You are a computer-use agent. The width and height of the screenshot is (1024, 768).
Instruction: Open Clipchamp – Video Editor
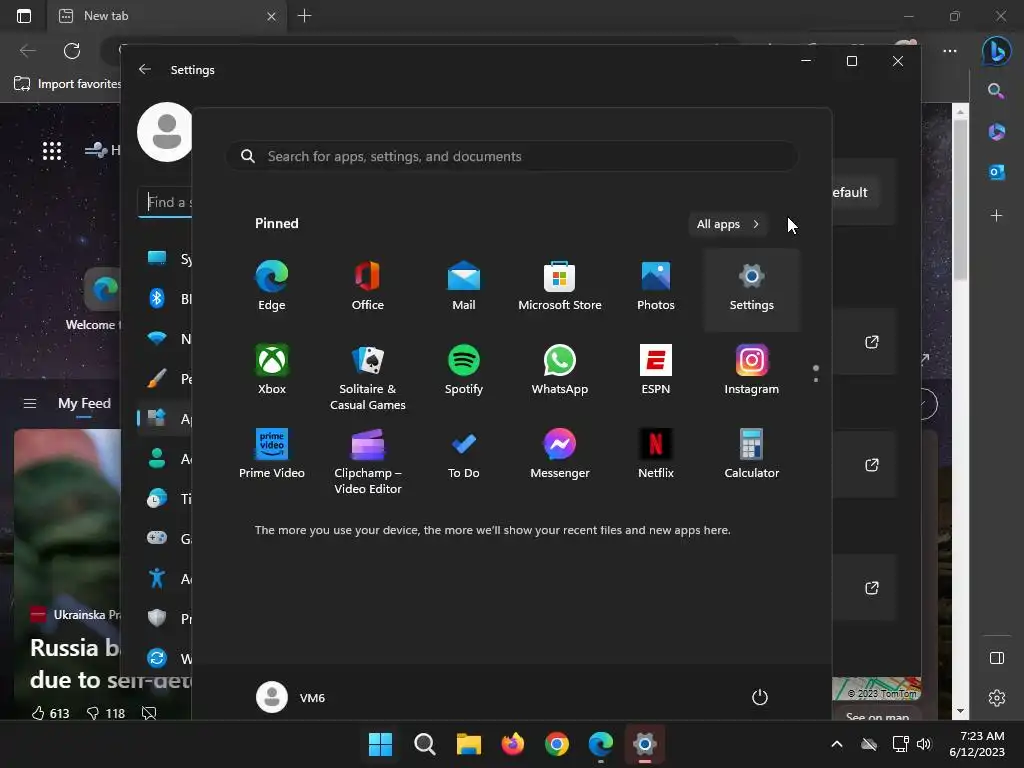click(x=368, y=462)
